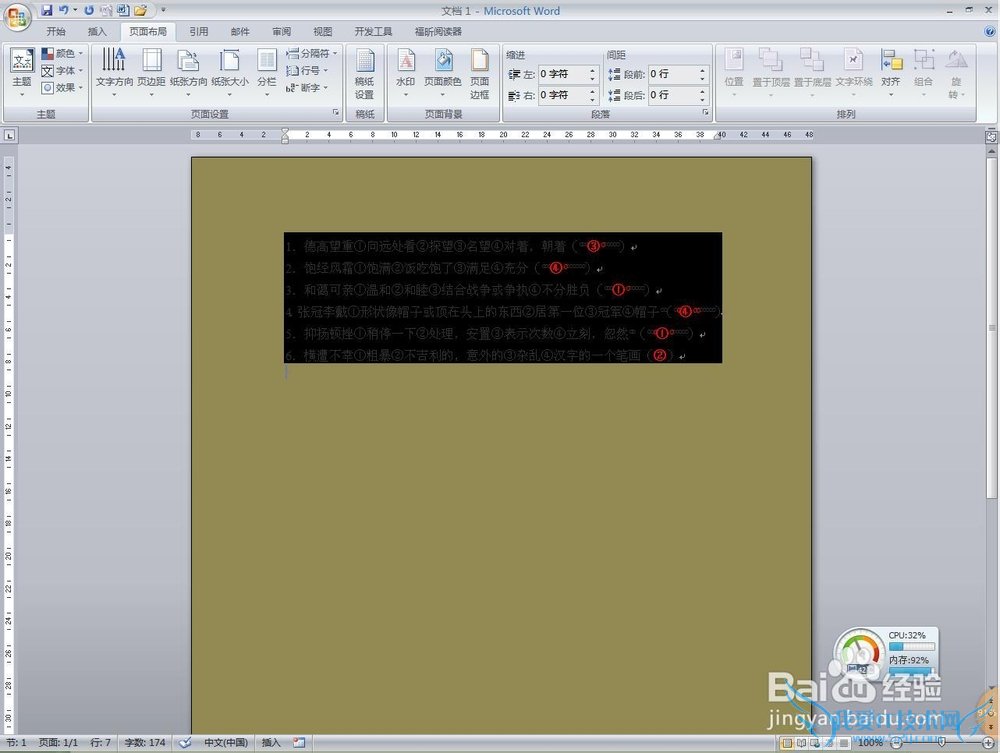Open 分栏 columns menu
1000x753 pixels.
267,73
